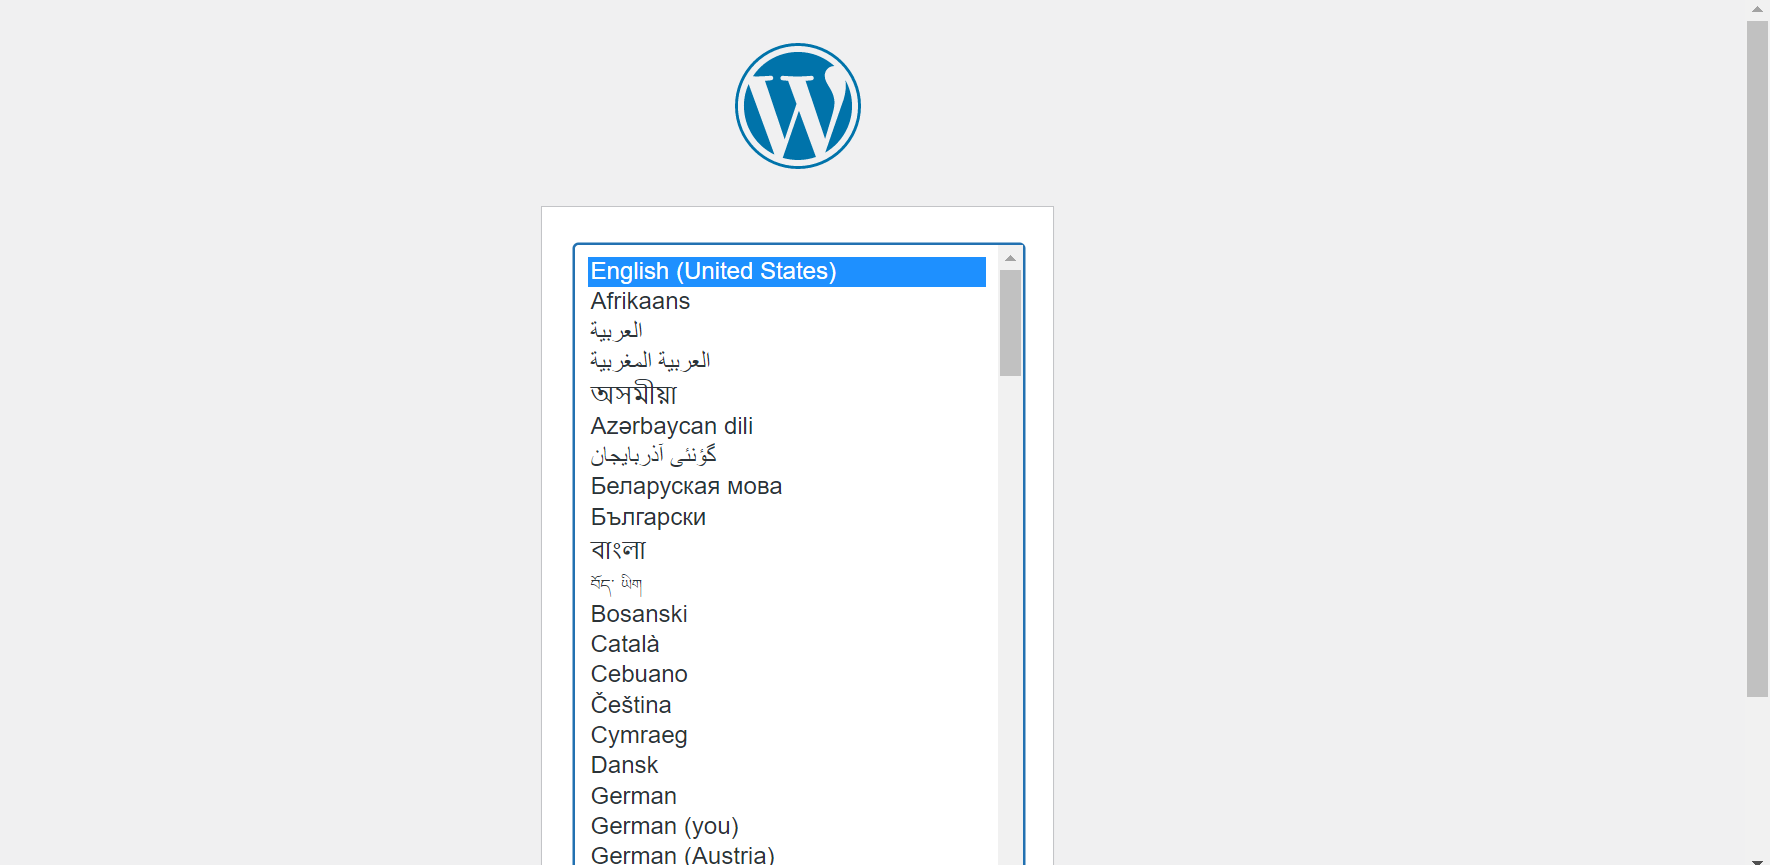Select Беларуская мова language

click(x=787, y=487)
